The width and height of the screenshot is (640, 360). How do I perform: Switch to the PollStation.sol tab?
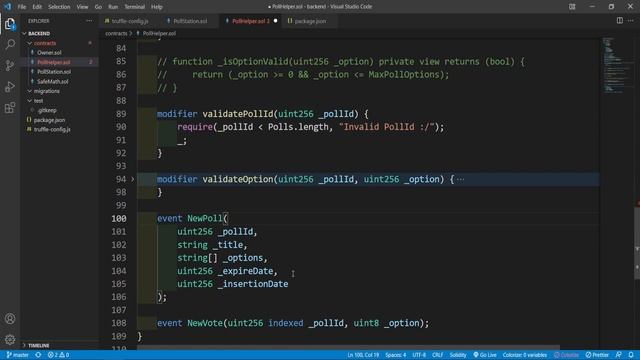190,21
